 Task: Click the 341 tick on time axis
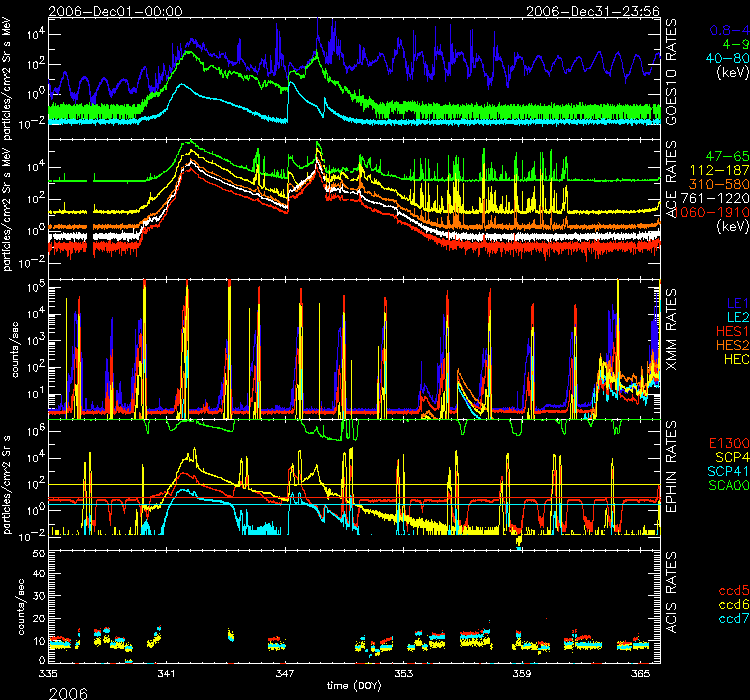click(166, 675)
